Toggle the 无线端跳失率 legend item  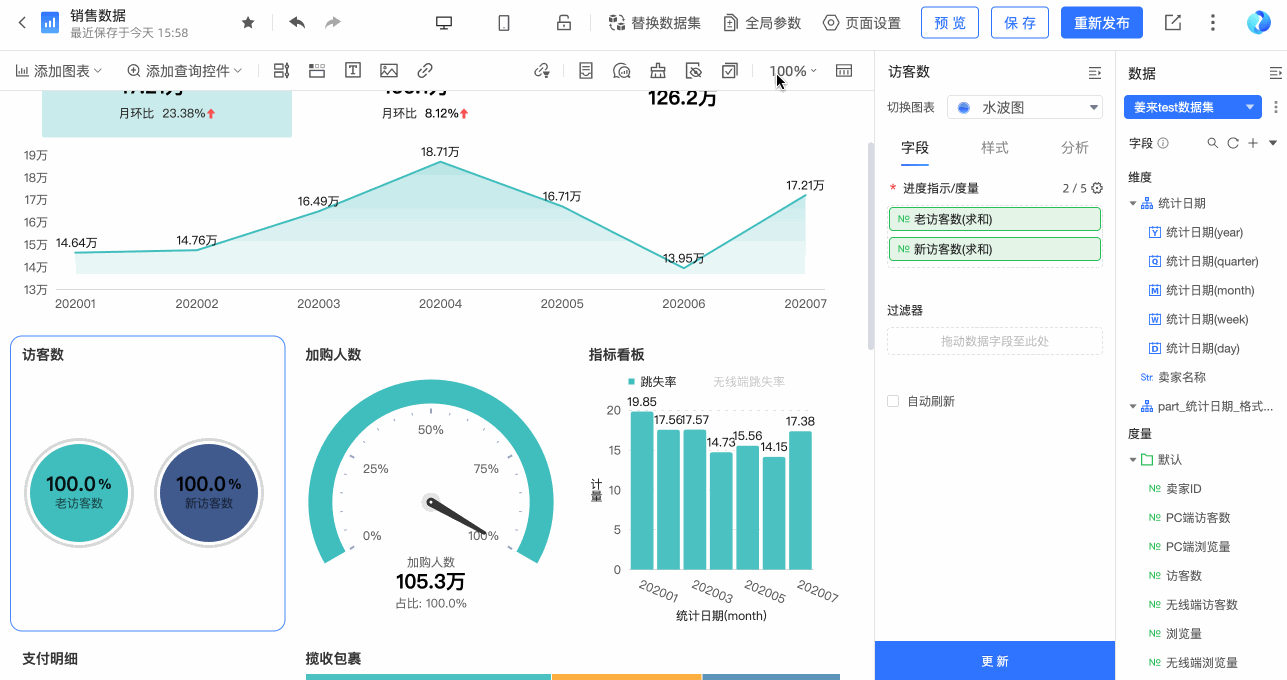pos(748,381)
